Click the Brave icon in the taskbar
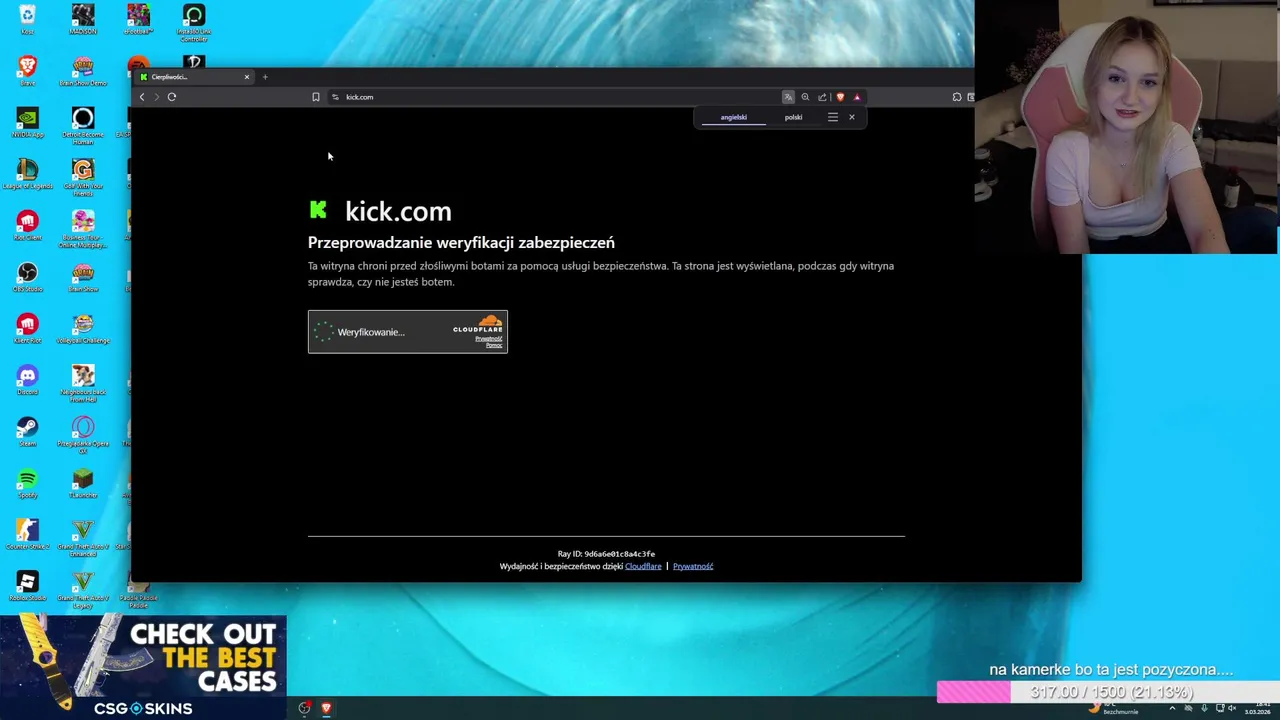Screen dimensions: 1280x720 click(x=326, y=708)
